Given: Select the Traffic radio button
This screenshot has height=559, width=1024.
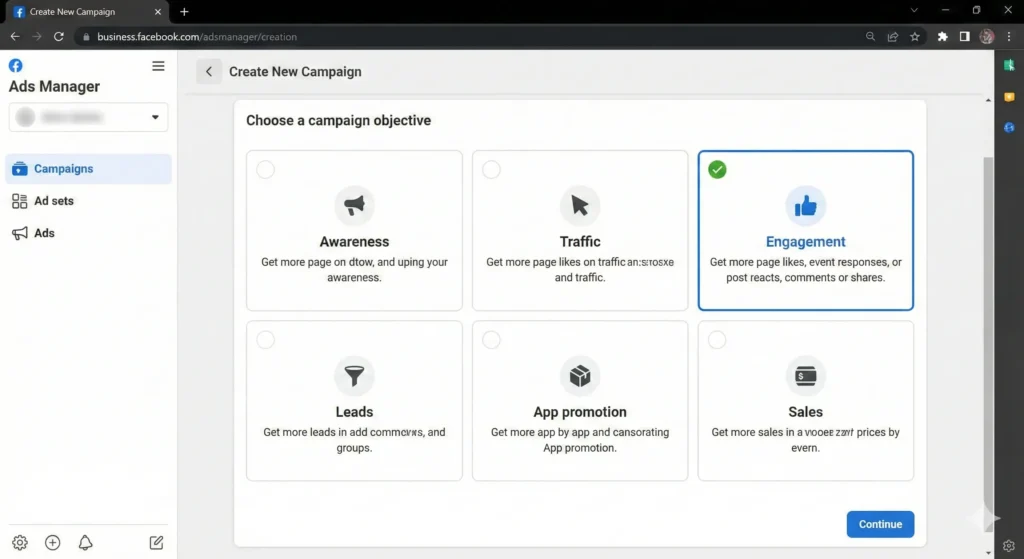Looking at the screenshot, I should (x=491, y=170).
